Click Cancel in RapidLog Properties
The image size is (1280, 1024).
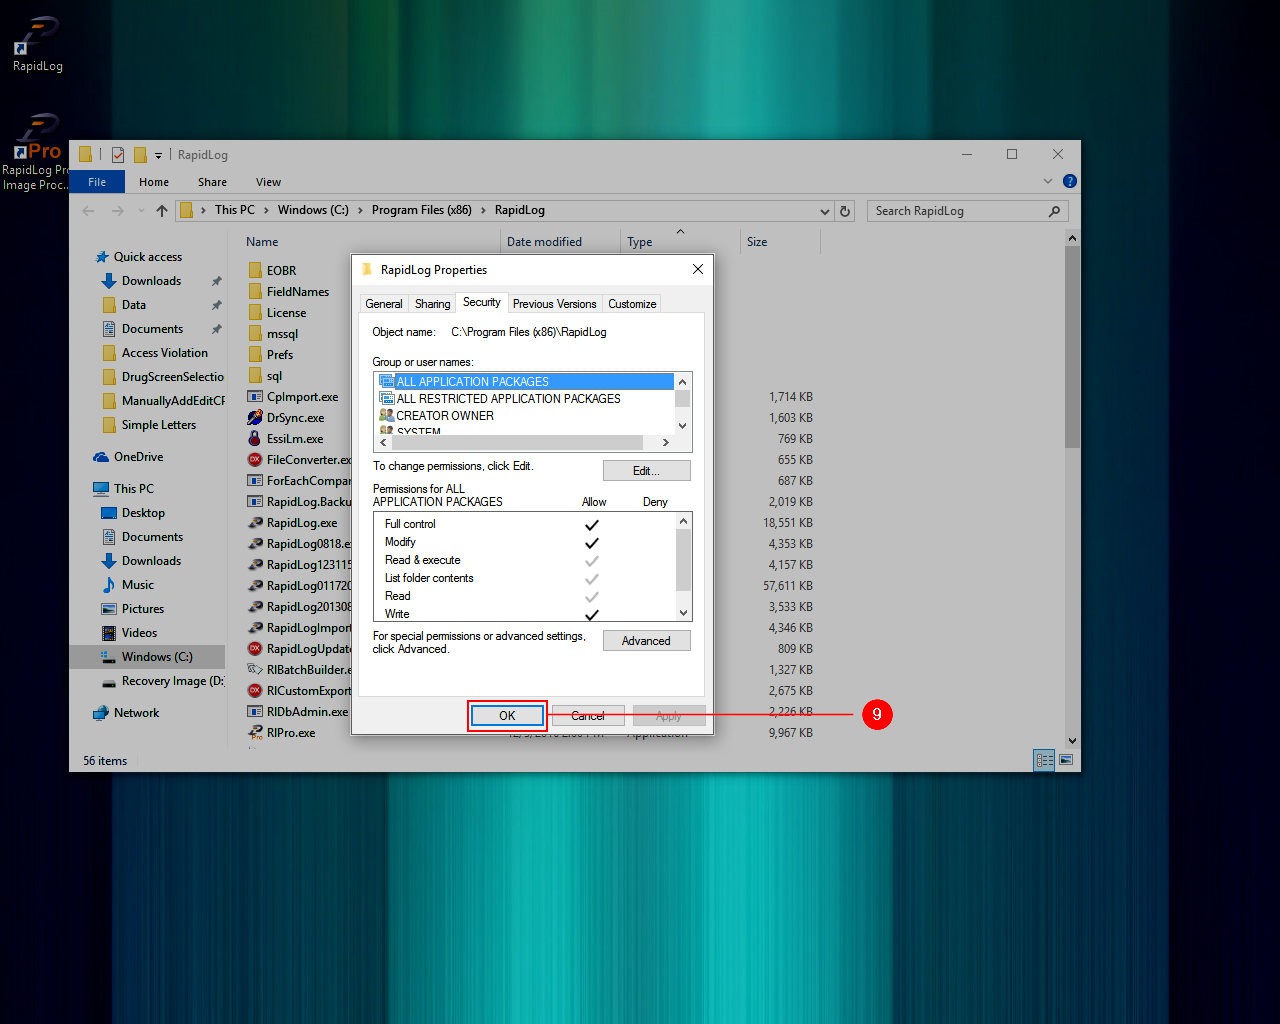588,716
